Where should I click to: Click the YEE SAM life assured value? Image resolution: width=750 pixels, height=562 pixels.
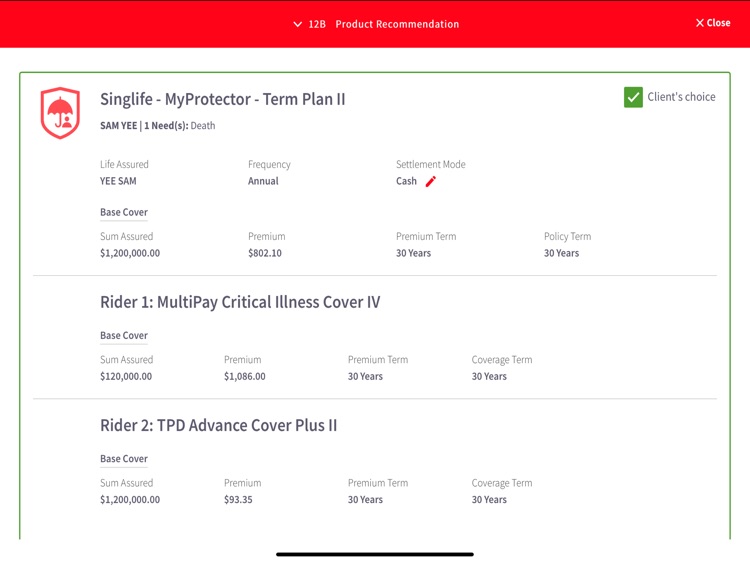click(118, 181)
